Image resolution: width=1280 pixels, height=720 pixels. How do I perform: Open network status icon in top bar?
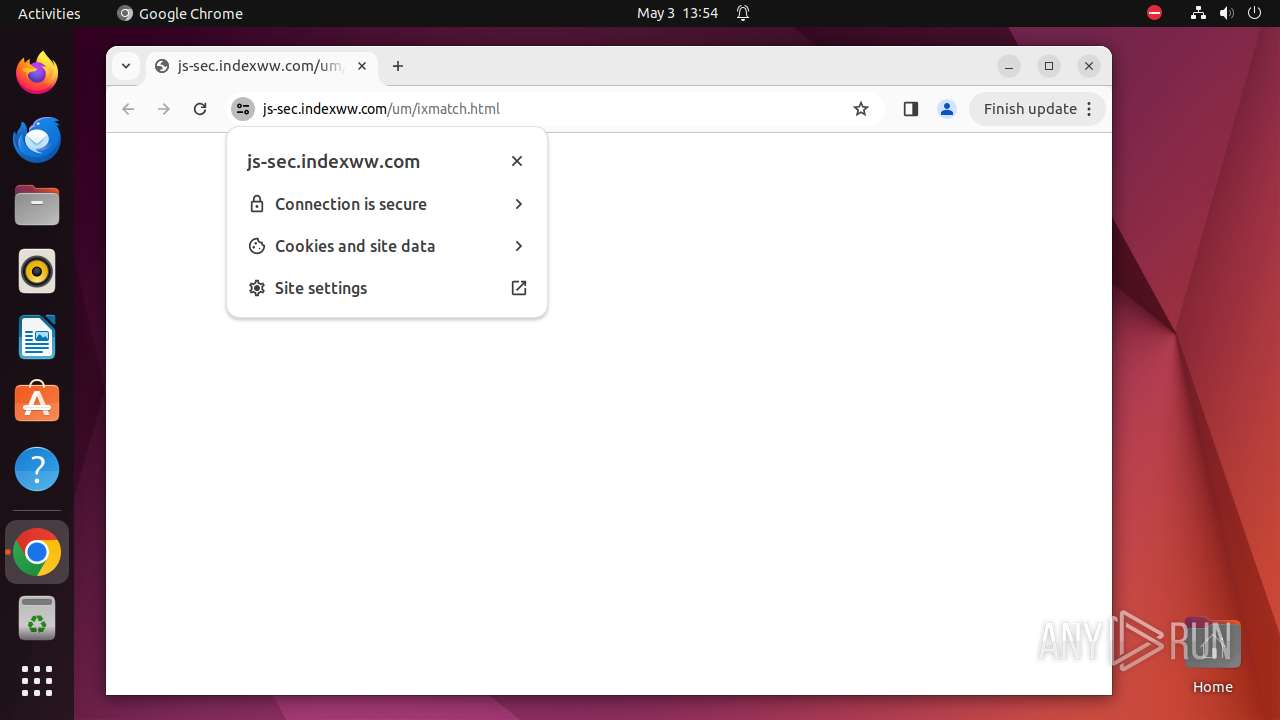(1198, 13)
